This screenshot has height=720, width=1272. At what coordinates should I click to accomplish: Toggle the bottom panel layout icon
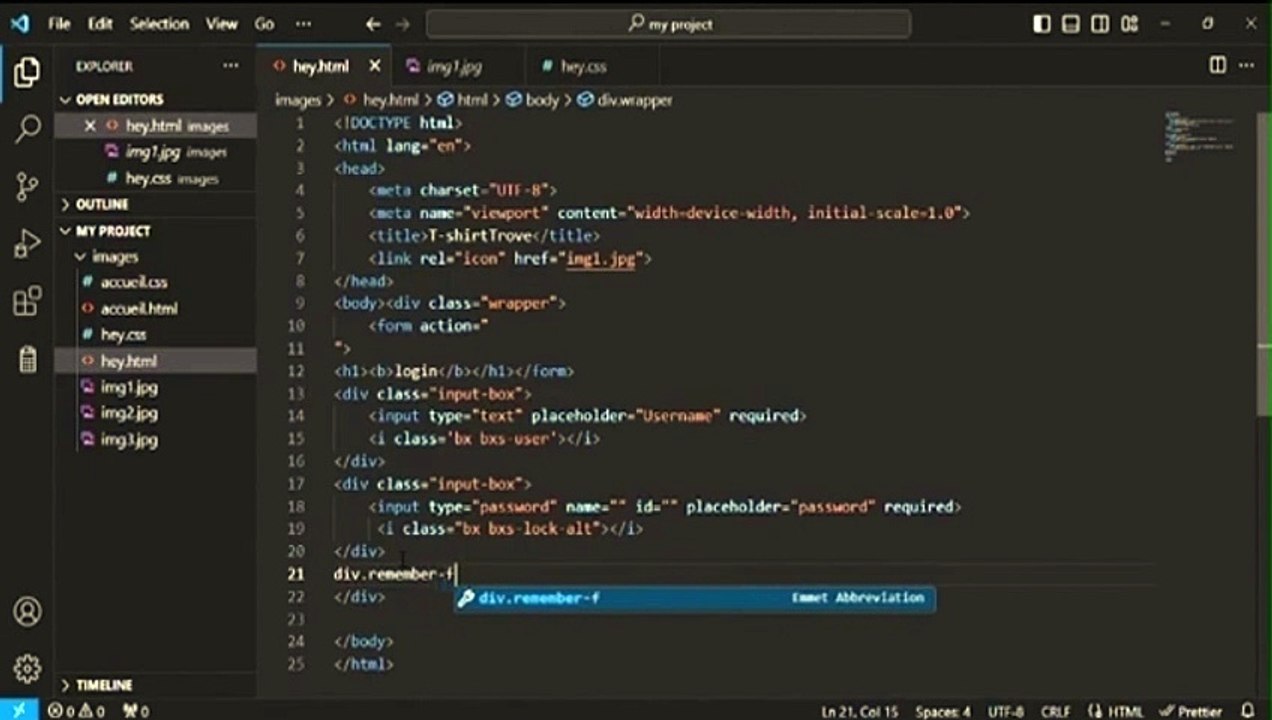pyautogui.click(x=1071, y=24)
